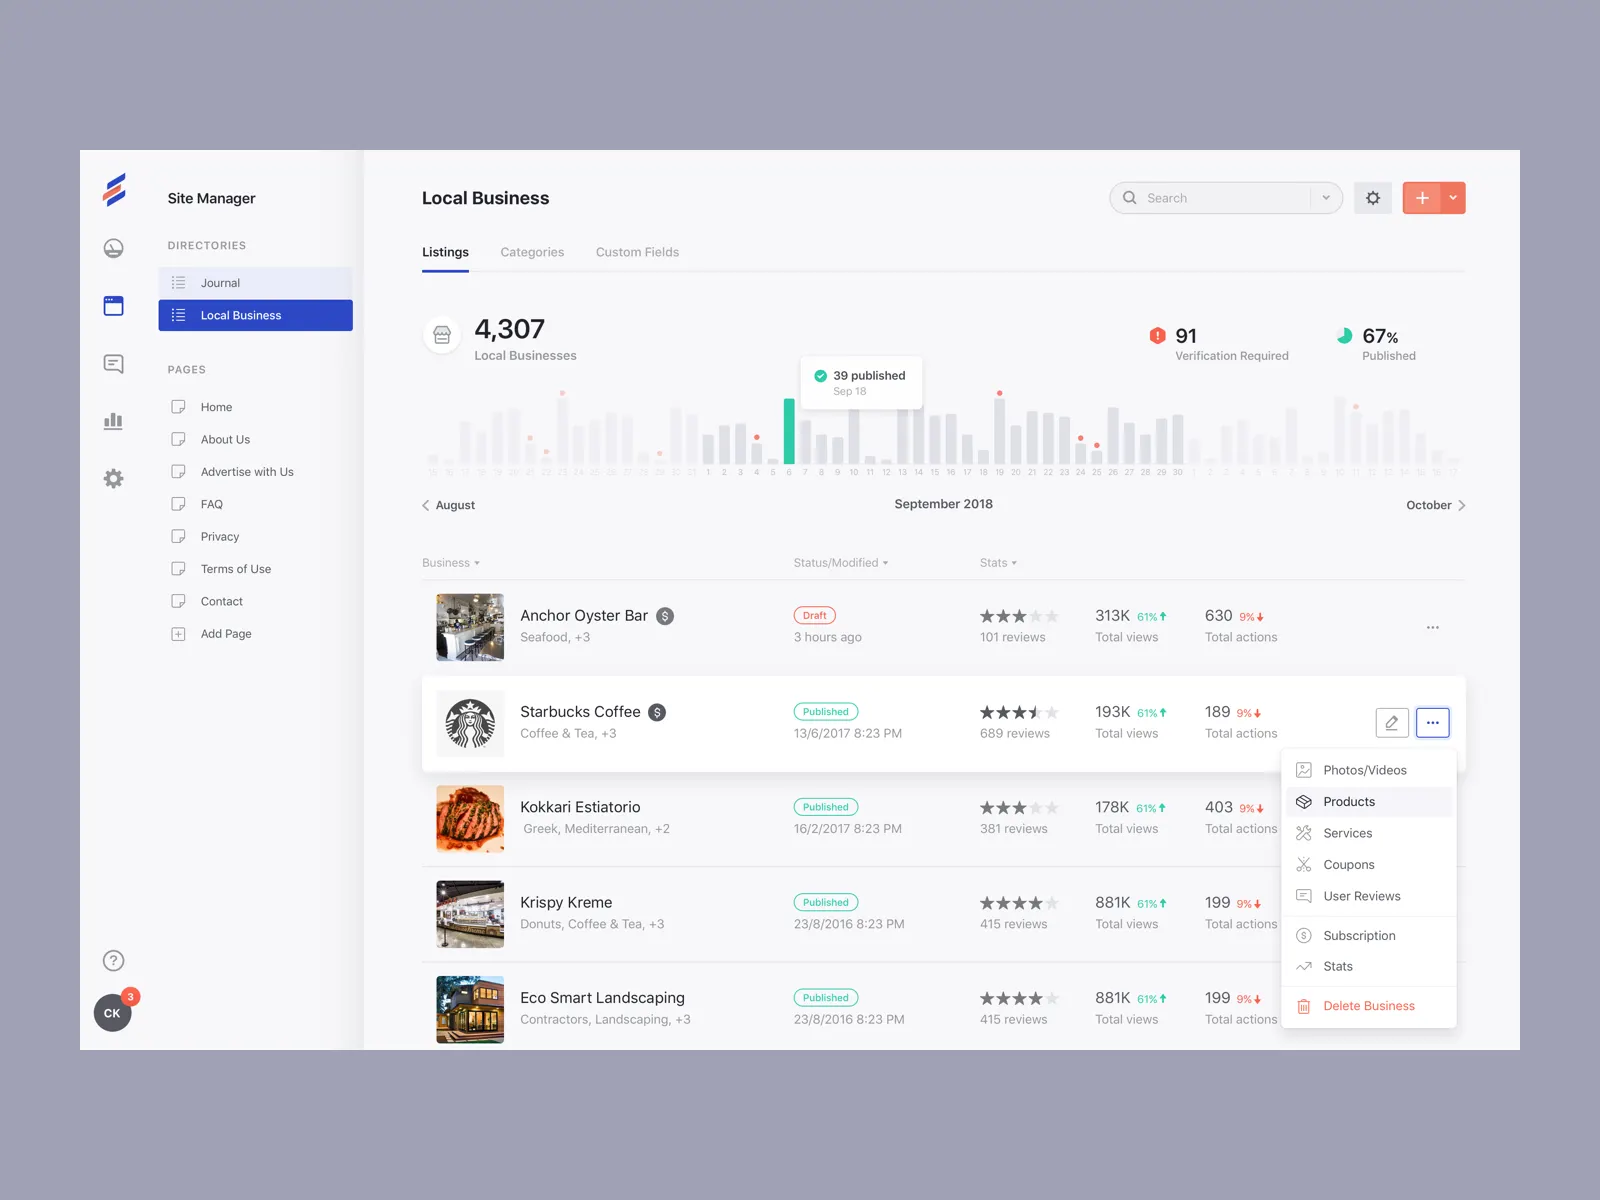Open the help question mark icon

pos(114,961)
